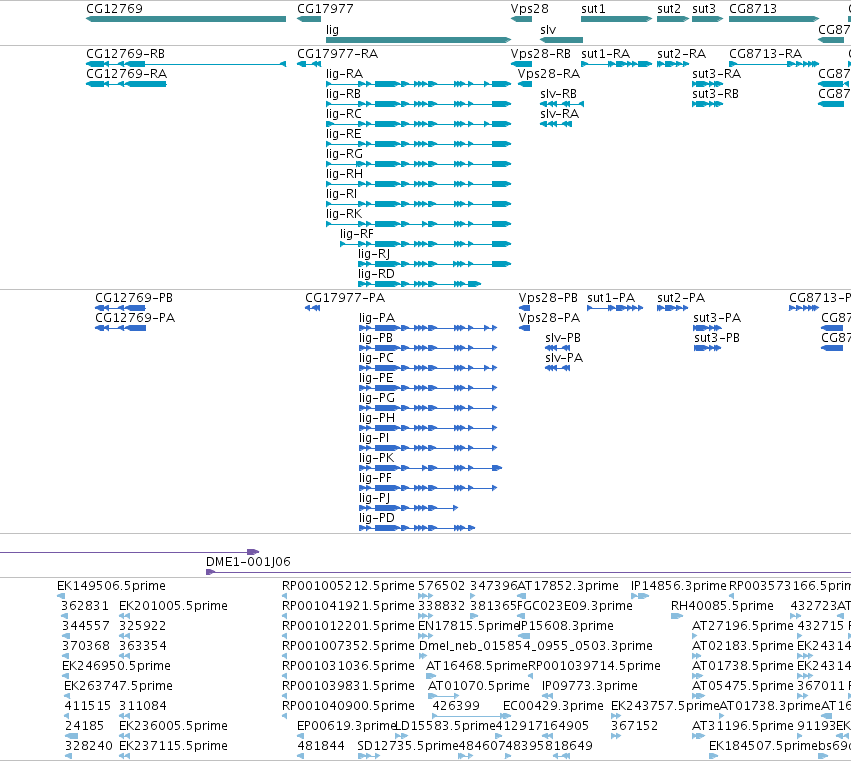
Task: Click the DME1-001J06 clone label
Action: (x=249, y=562)
